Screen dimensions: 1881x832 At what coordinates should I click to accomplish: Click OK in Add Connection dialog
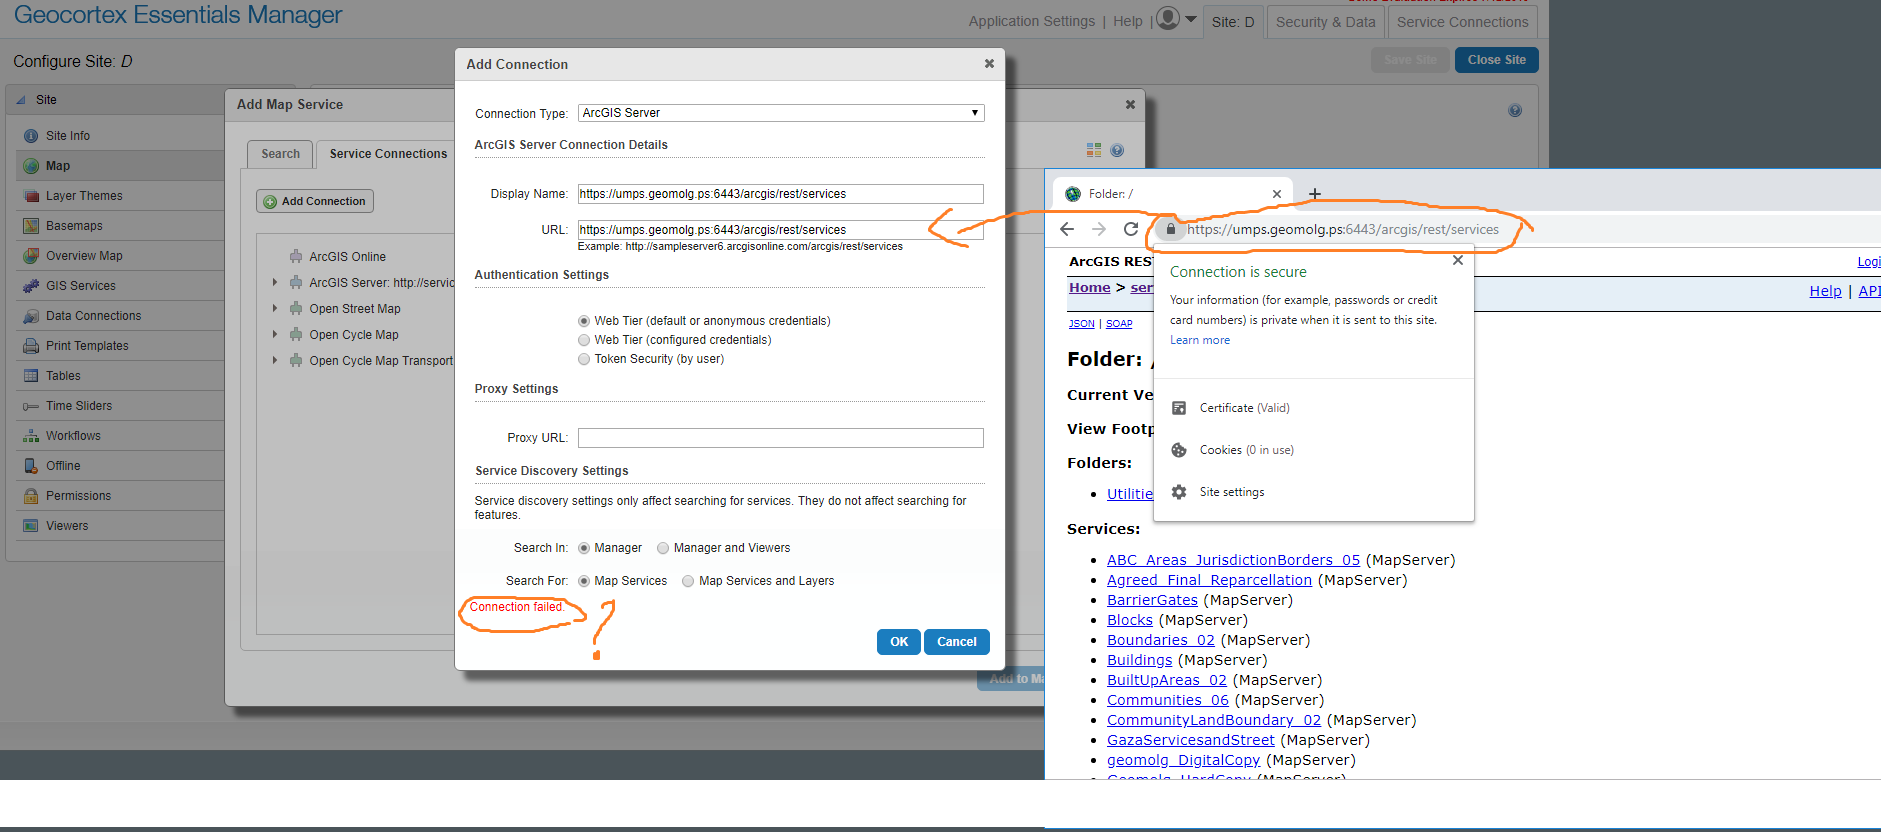[x=899, y=642]
